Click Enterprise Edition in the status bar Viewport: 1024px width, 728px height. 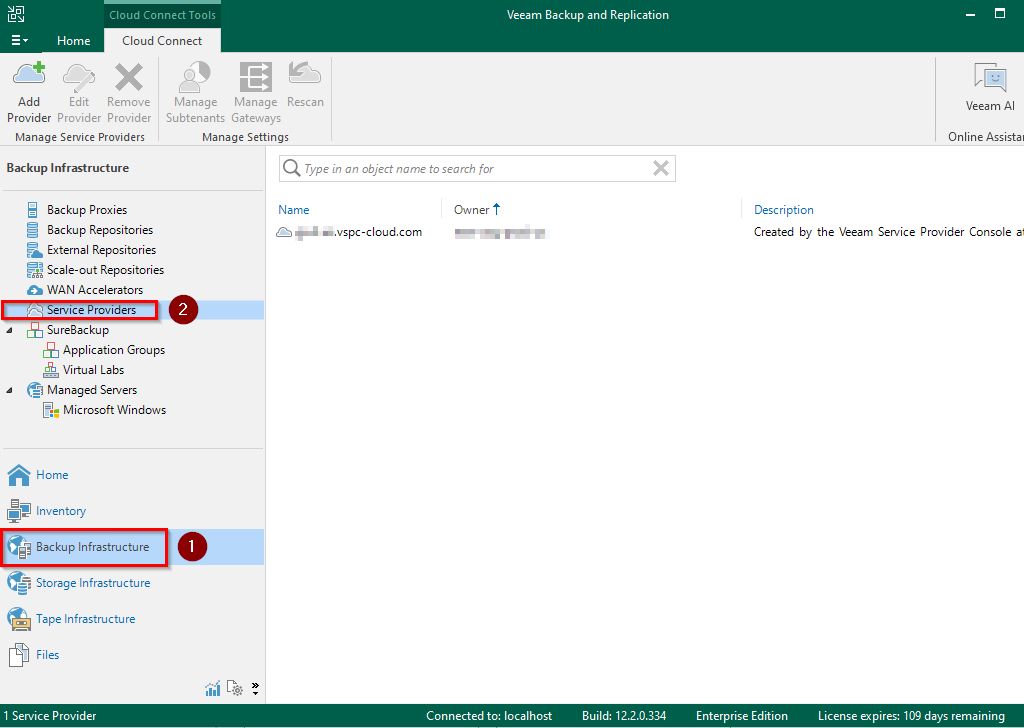click(742, 716)
